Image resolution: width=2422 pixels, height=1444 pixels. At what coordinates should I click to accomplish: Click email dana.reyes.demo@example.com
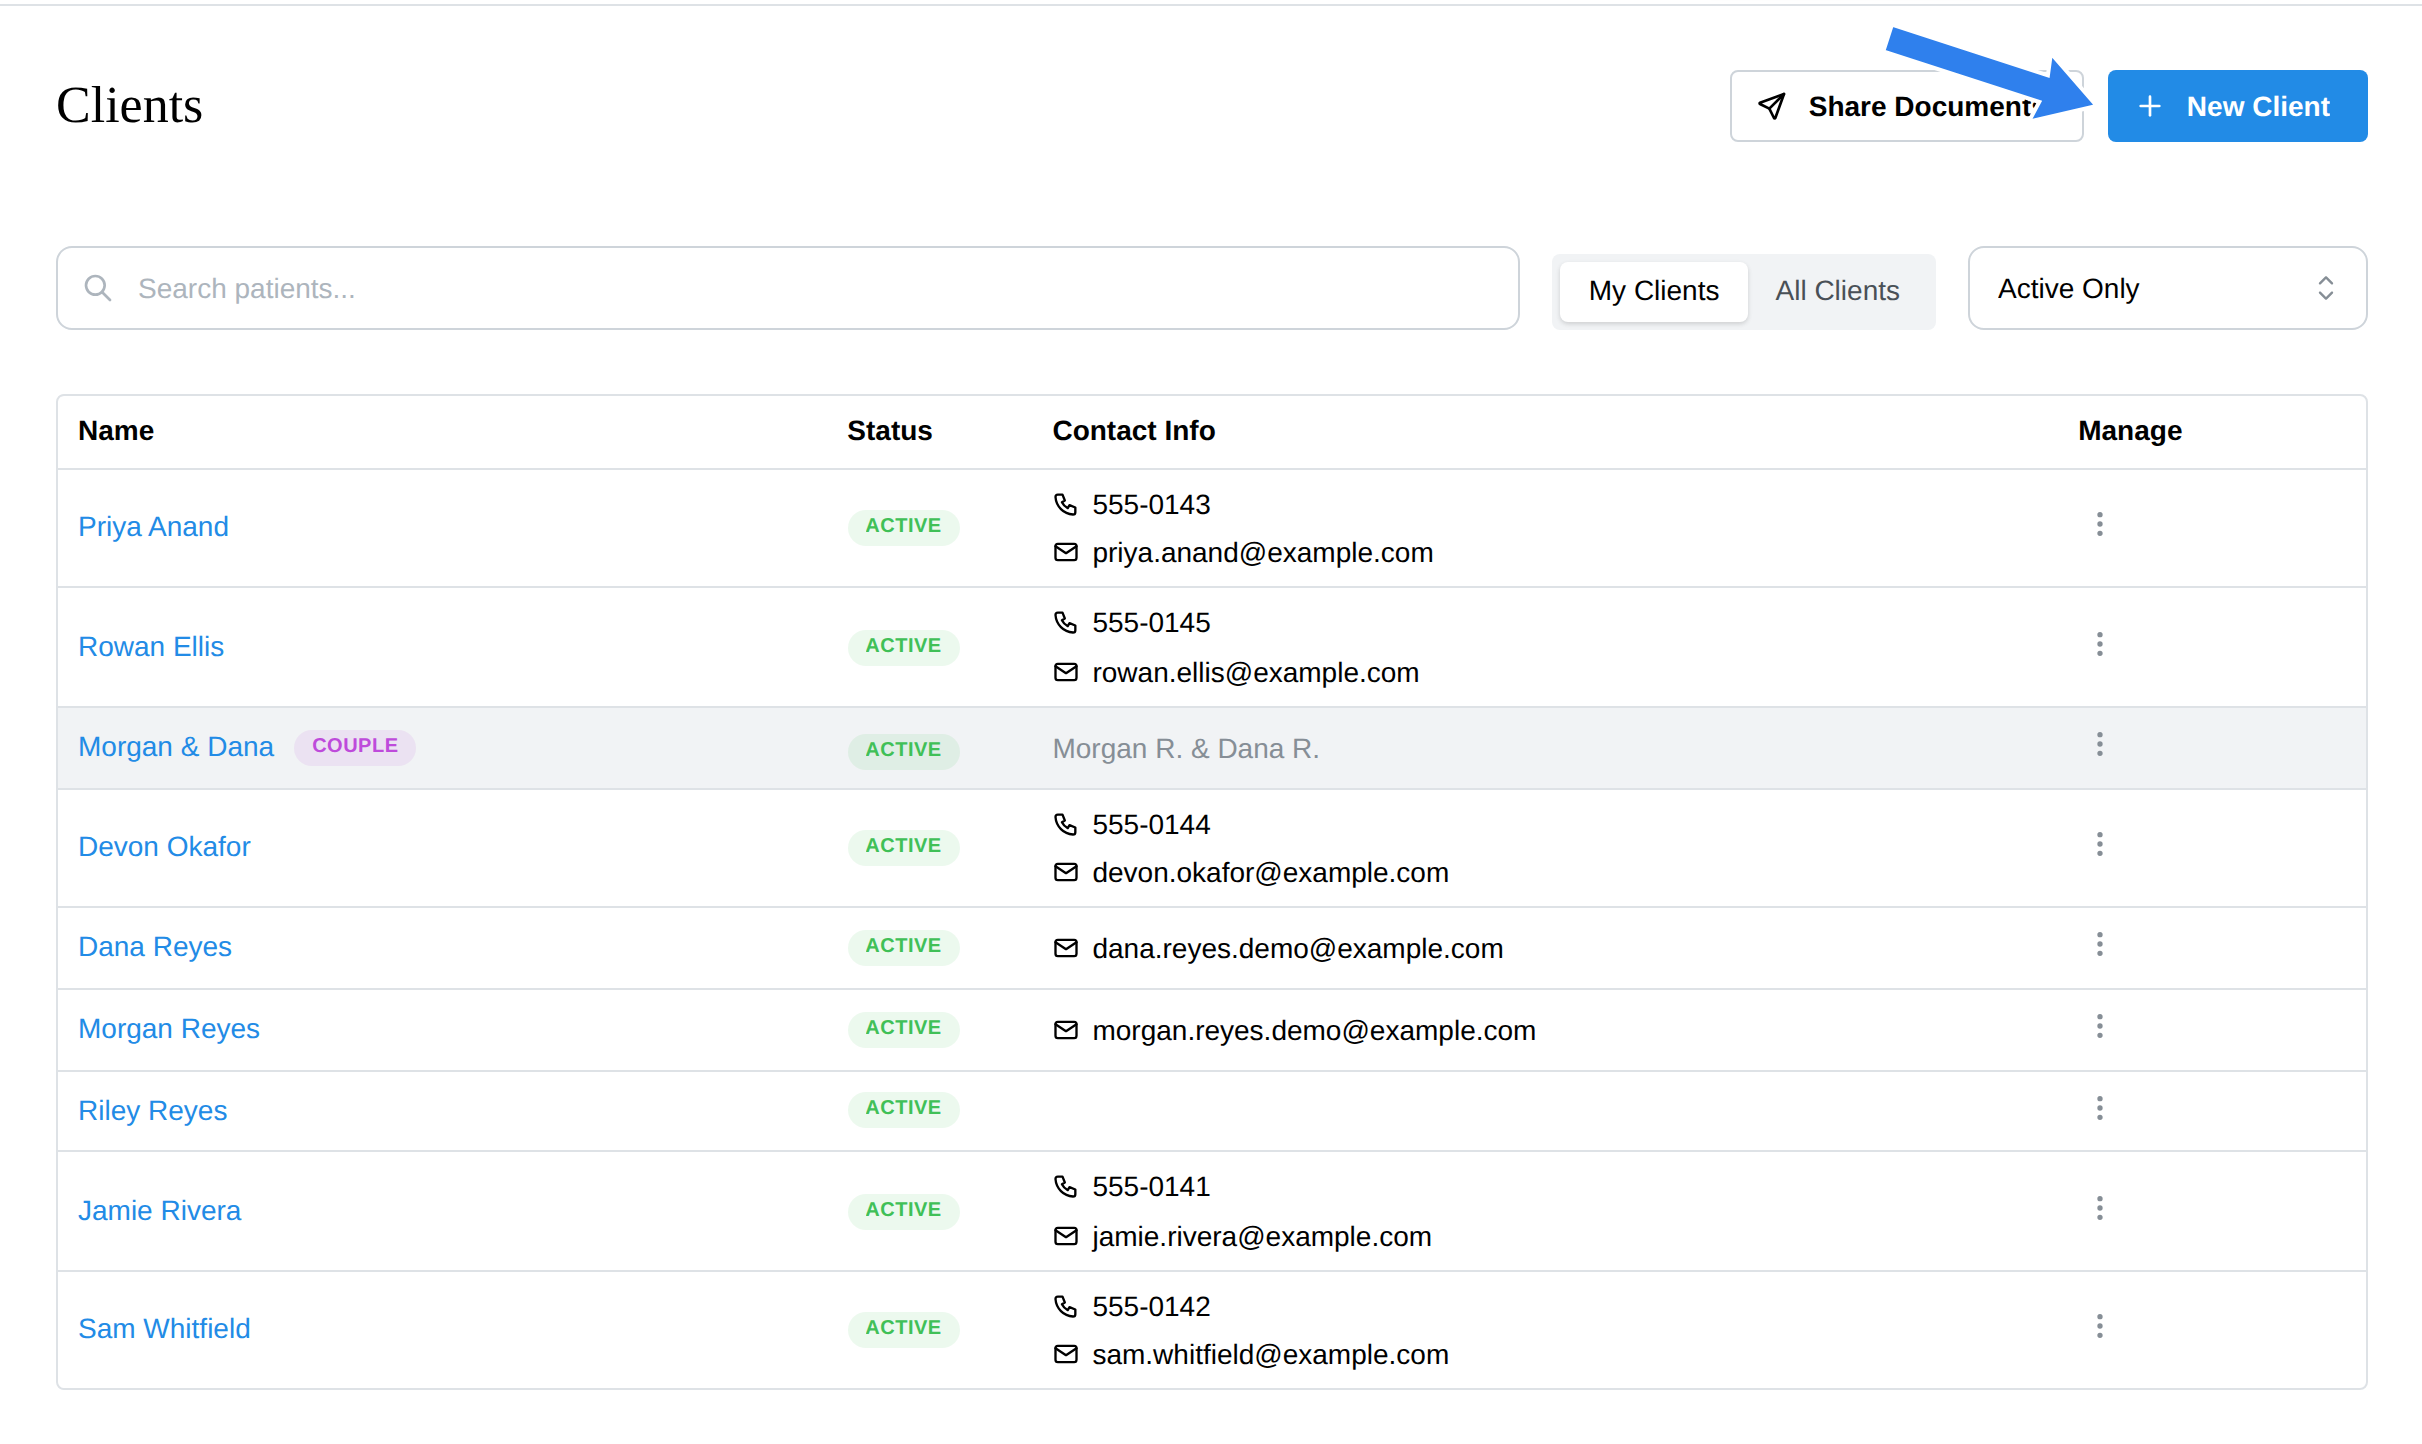[x=1297, y=948]
